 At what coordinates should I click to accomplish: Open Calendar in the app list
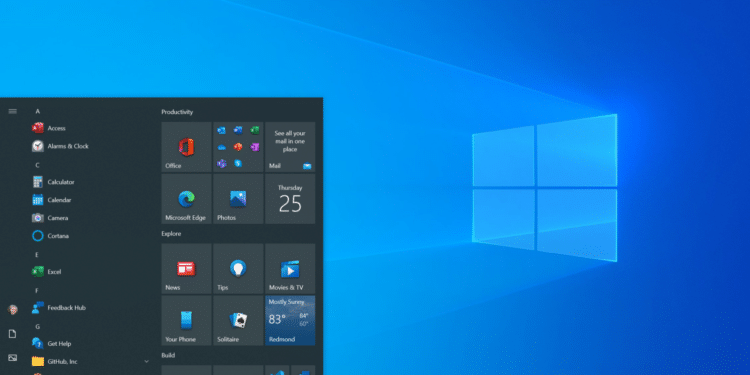(x=52, y=200)
